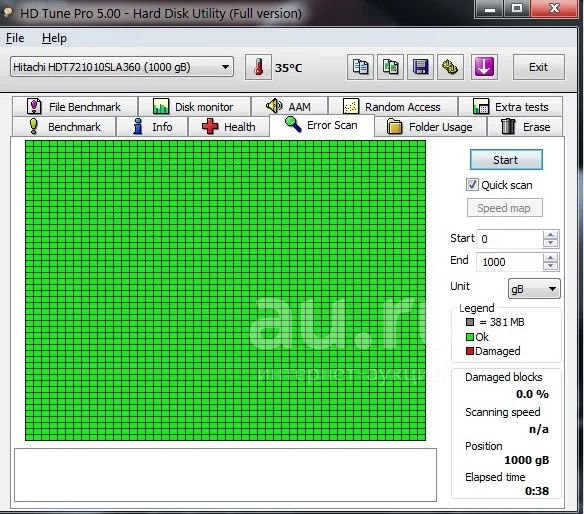The height and width of the screenshot is (514, 584).
Task: Decrease the End value with down arrow
Action: (x=550, y=265)
